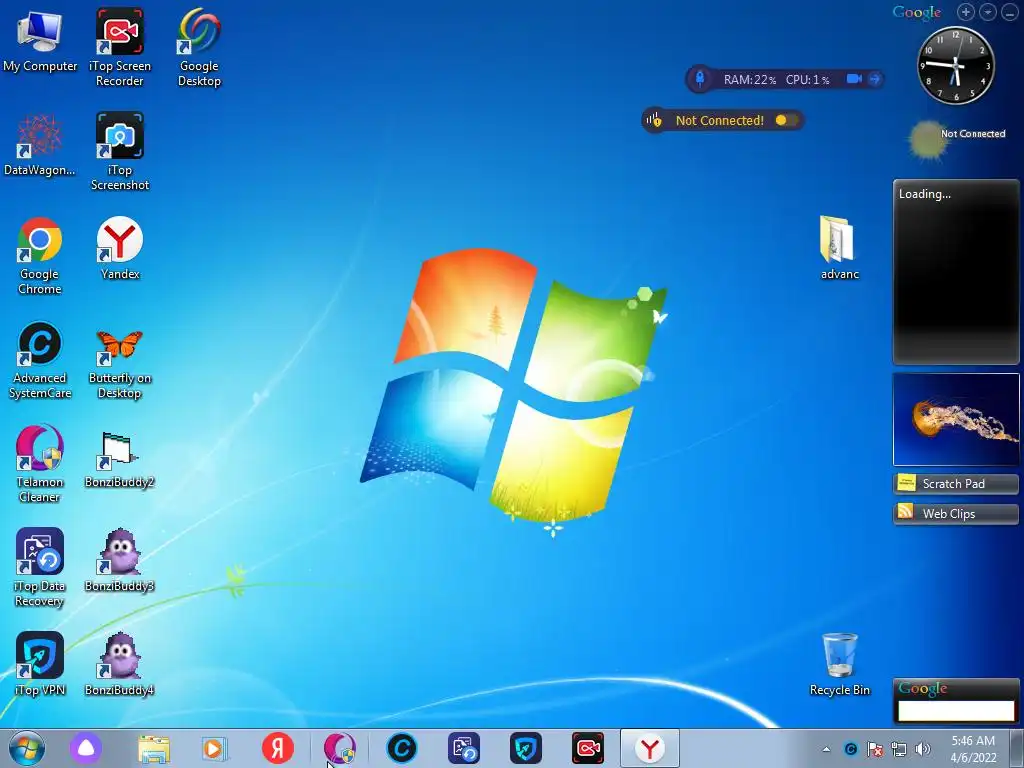Open Windows Explorer from the taskbar
The width and height of the screenshot is (1024, 768).
[x=154, y=748]
